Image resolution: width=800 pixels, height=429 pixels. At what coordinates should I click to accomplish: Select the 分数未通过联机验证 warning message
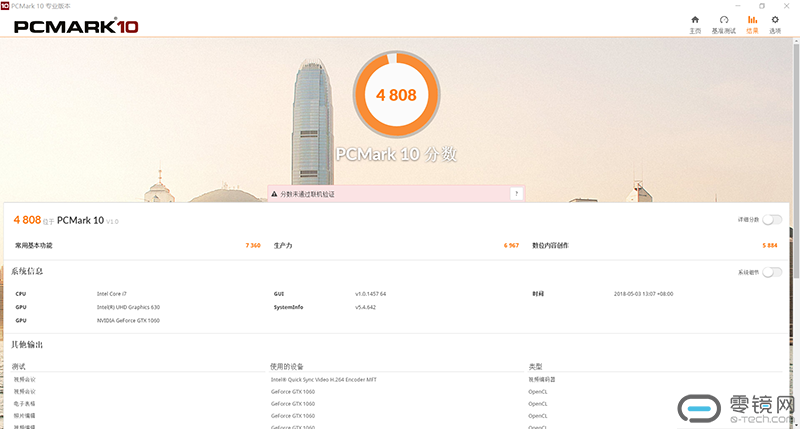(307, 194)
